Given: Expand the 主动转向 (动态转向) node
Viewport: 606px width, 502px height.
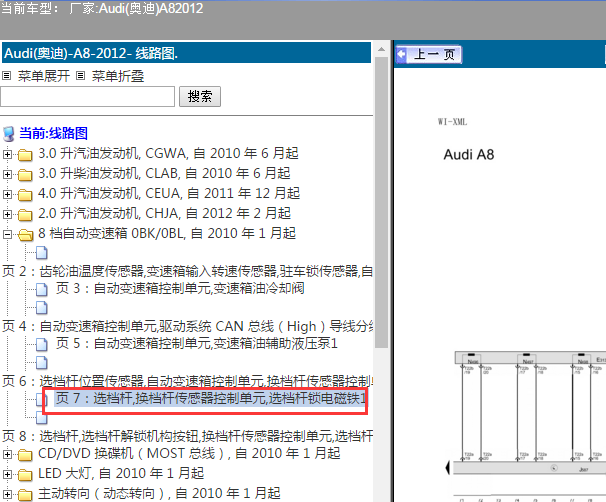Looking at the screenshot, I should 7,494.
